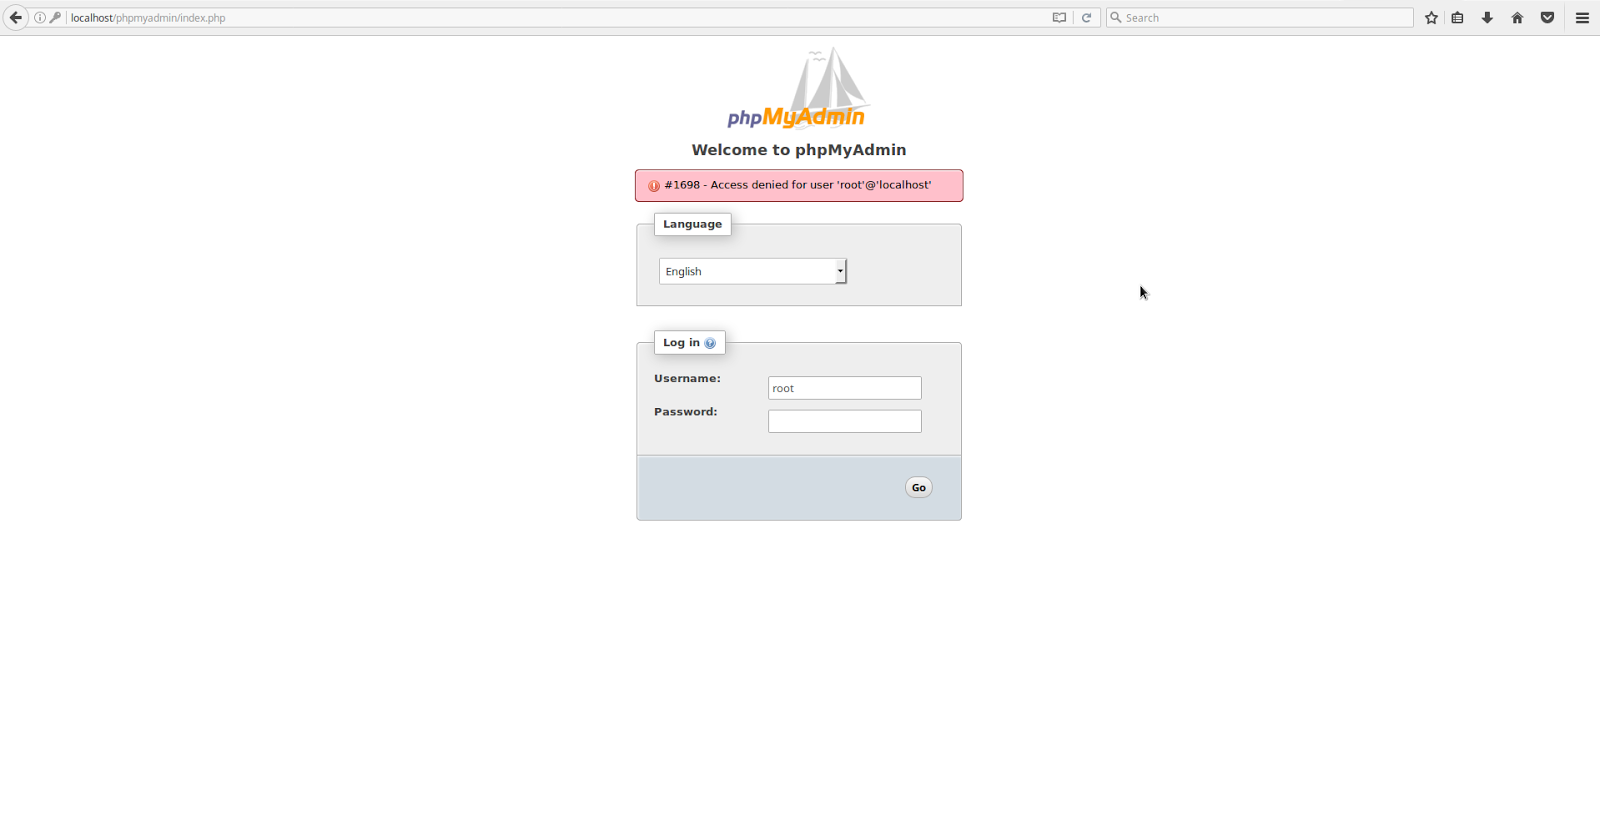Click the phpMyAdmin sailboat logo

click(798, 88)
